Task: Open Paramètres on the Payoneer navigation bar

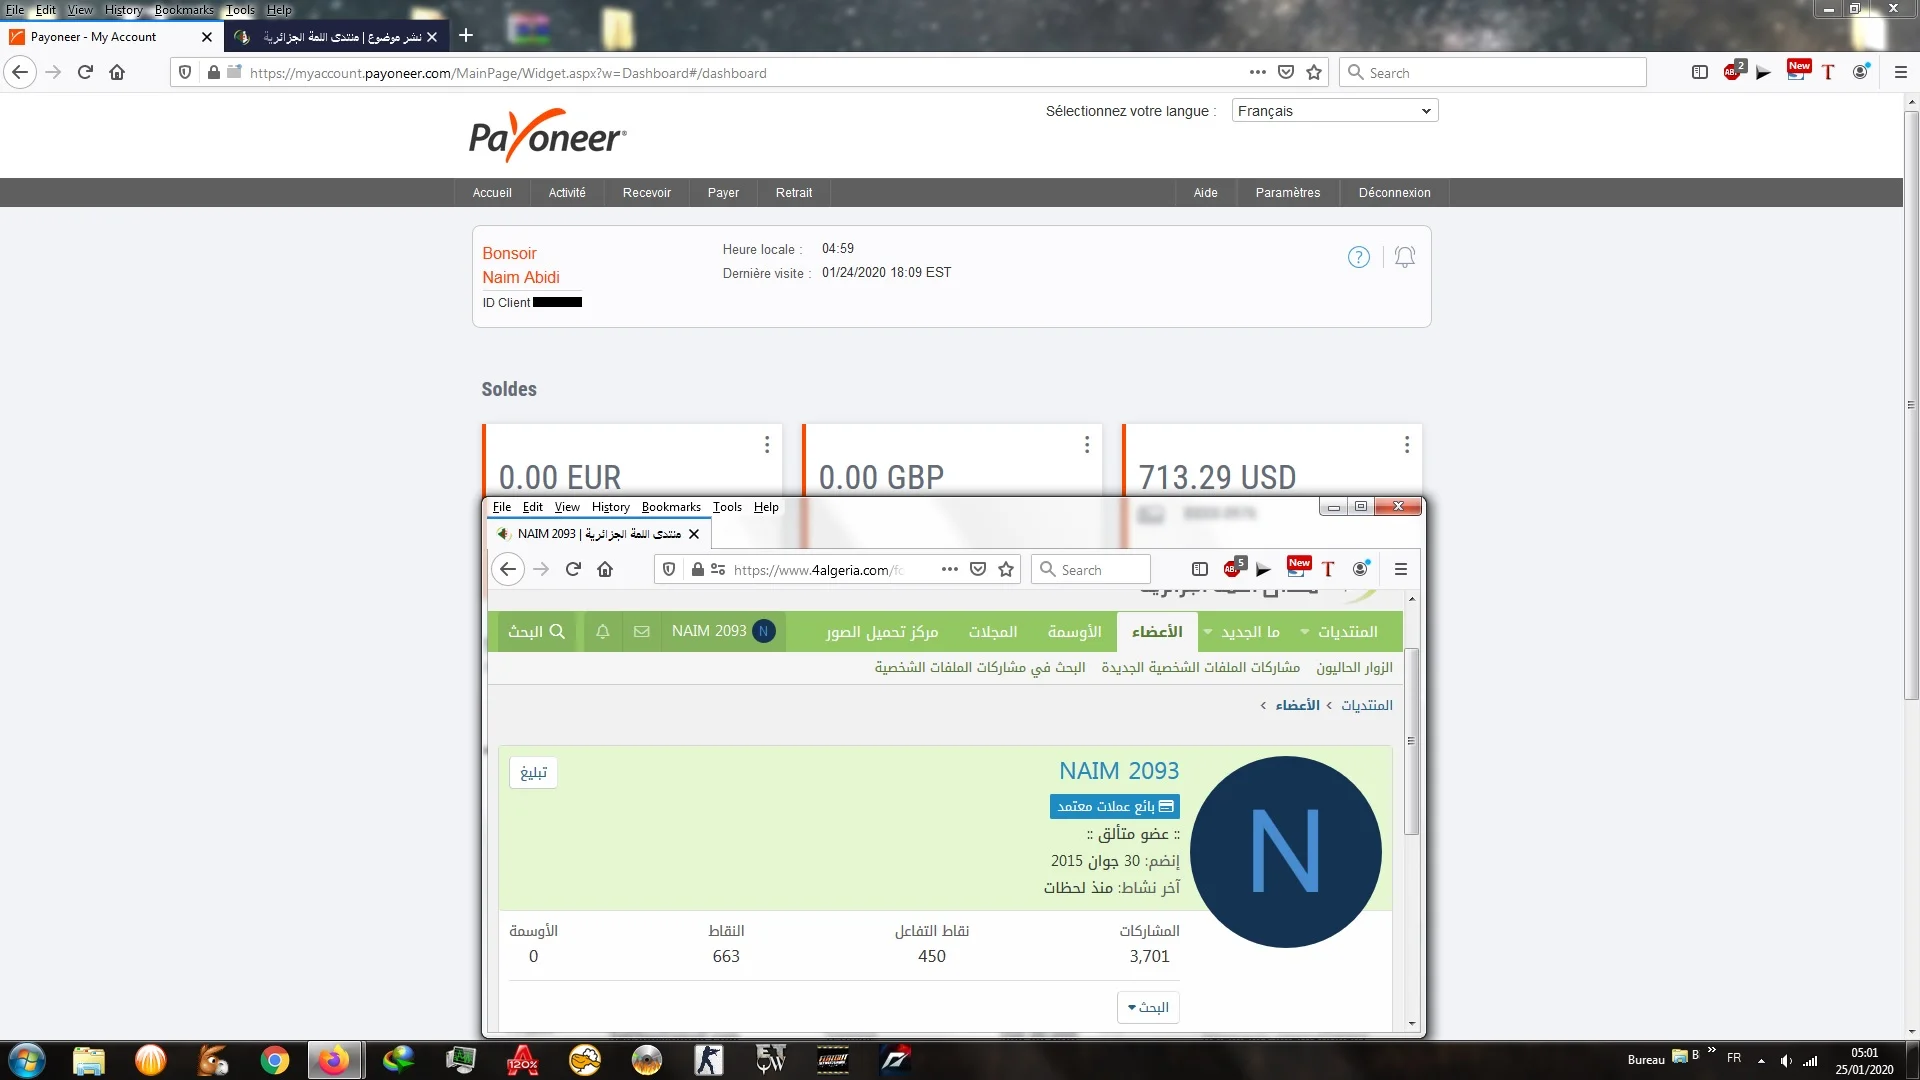Action: 1288,193
